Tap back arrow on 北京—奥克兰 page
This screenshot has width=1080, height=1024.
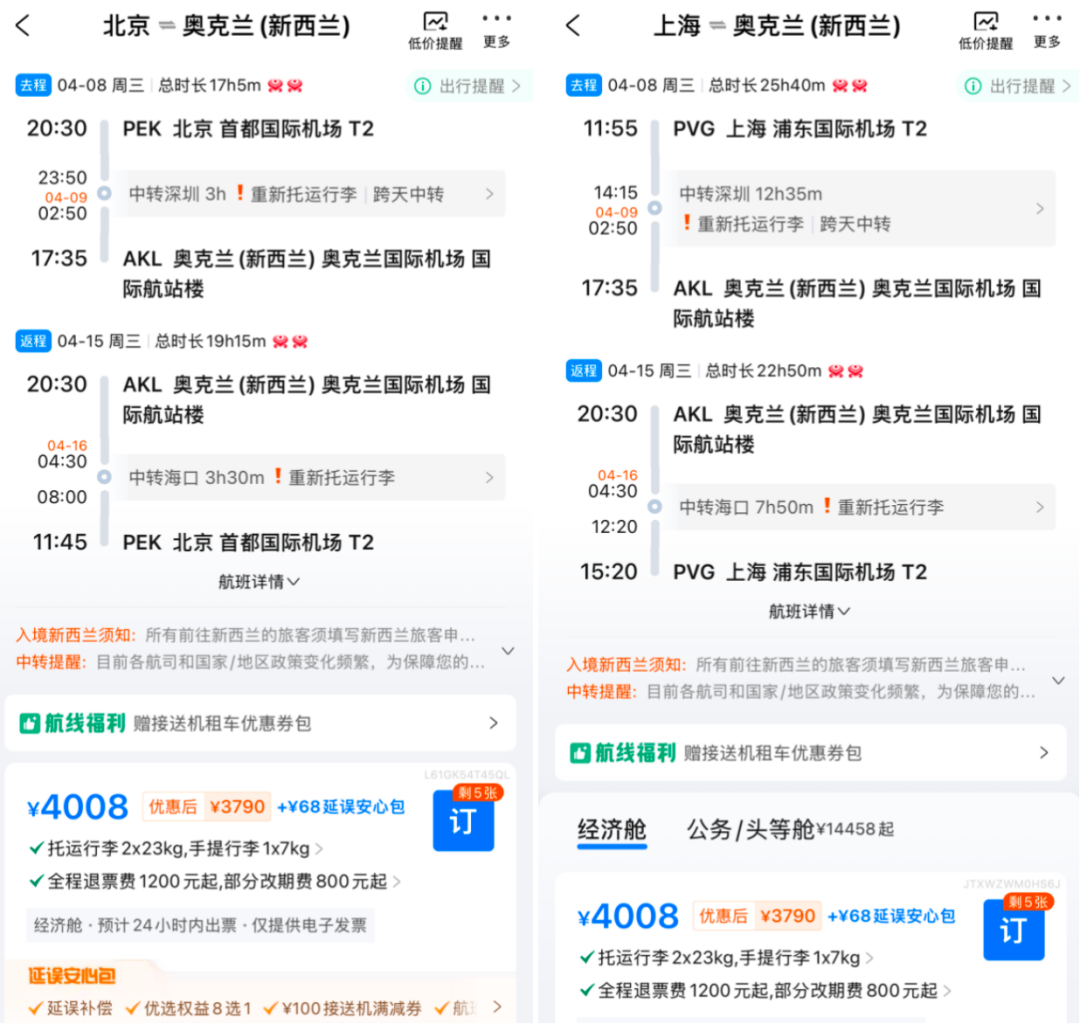pyautogui.click(x=22, y=26)
